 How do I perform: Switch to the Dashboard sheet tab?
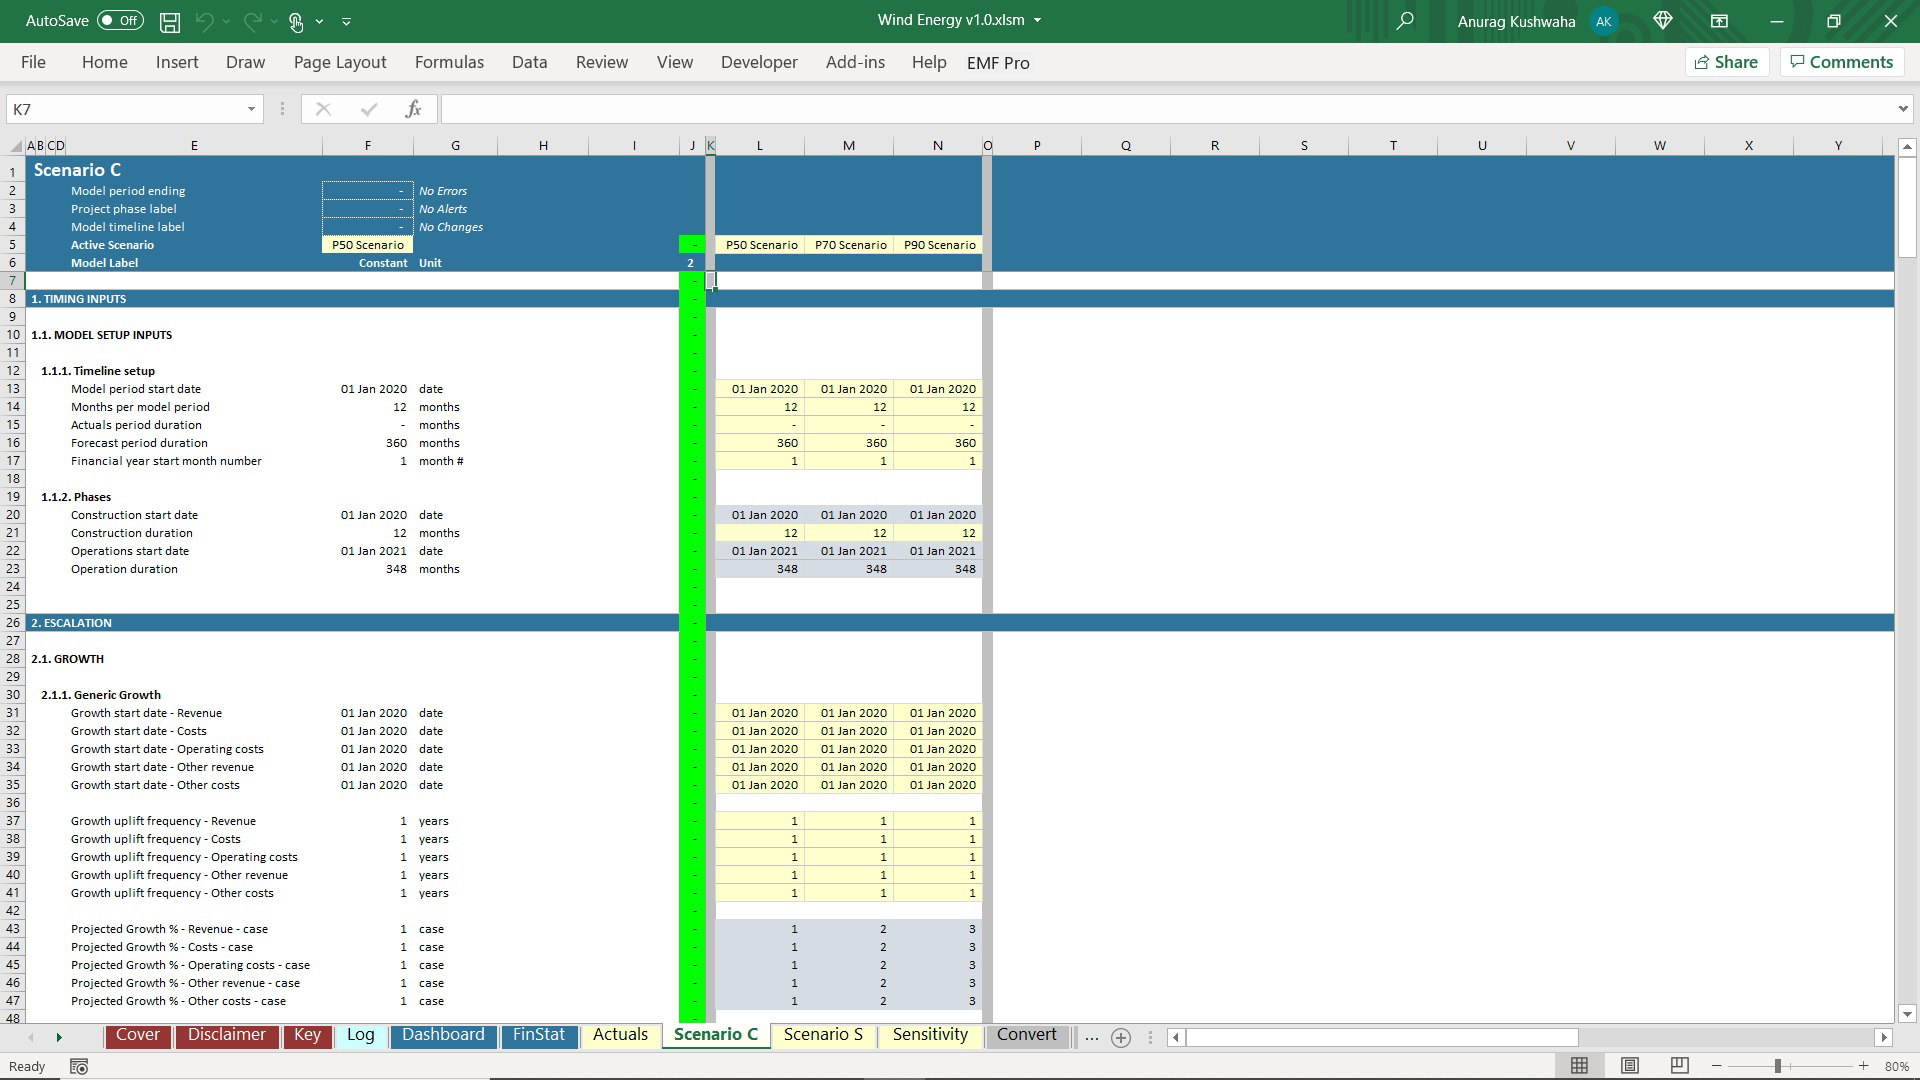(443, 1035)
